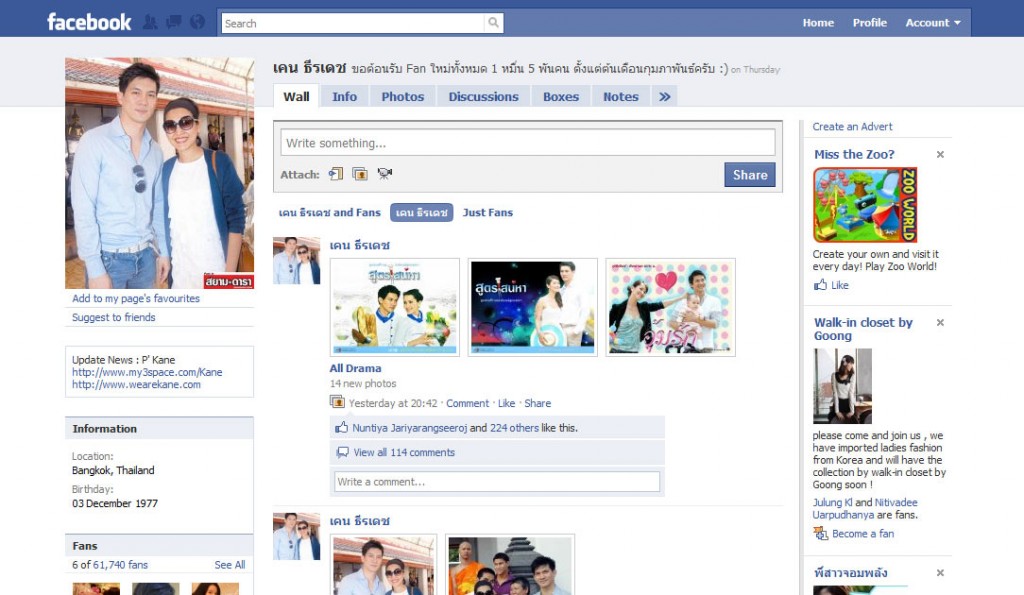Open monk group photo thumbnail in second post
The height and width of the screenshot is (595, 1024).
coord(510,565)
